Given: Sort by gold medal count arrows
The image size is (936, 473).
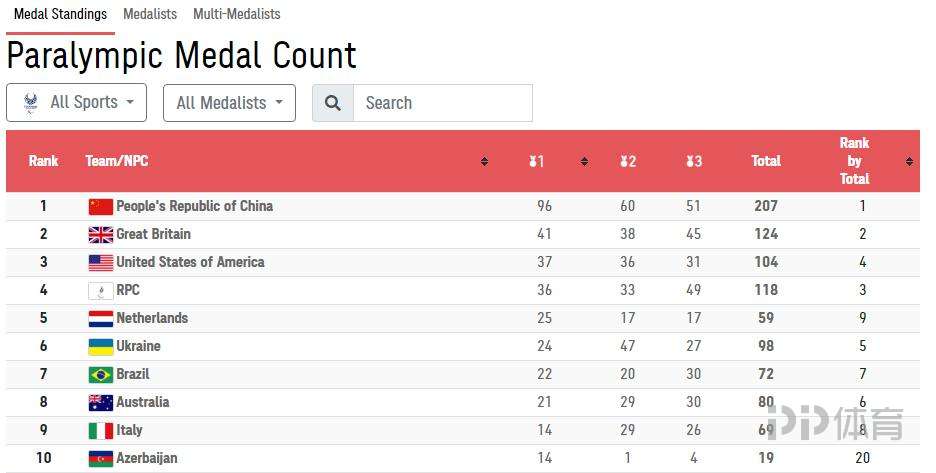Looking at the screenshot, I should click(584, 161).
